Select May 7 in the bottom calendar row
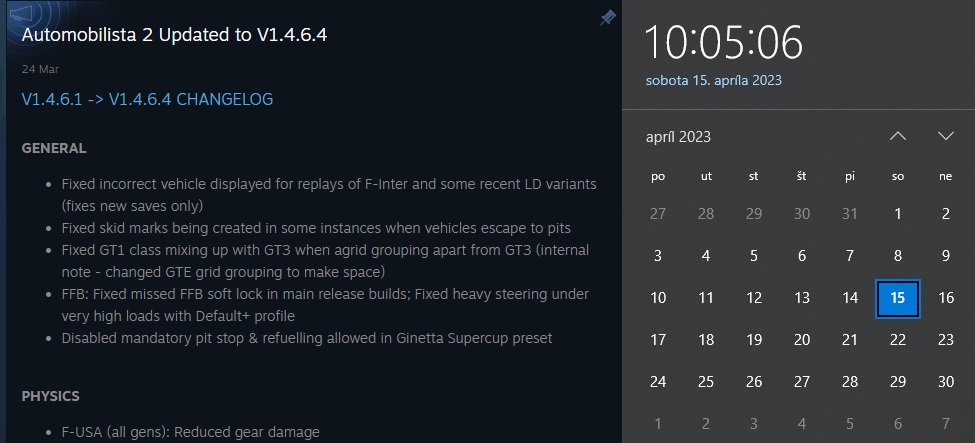The height and width of the screenshot is (443, 975). click(946, 424)
